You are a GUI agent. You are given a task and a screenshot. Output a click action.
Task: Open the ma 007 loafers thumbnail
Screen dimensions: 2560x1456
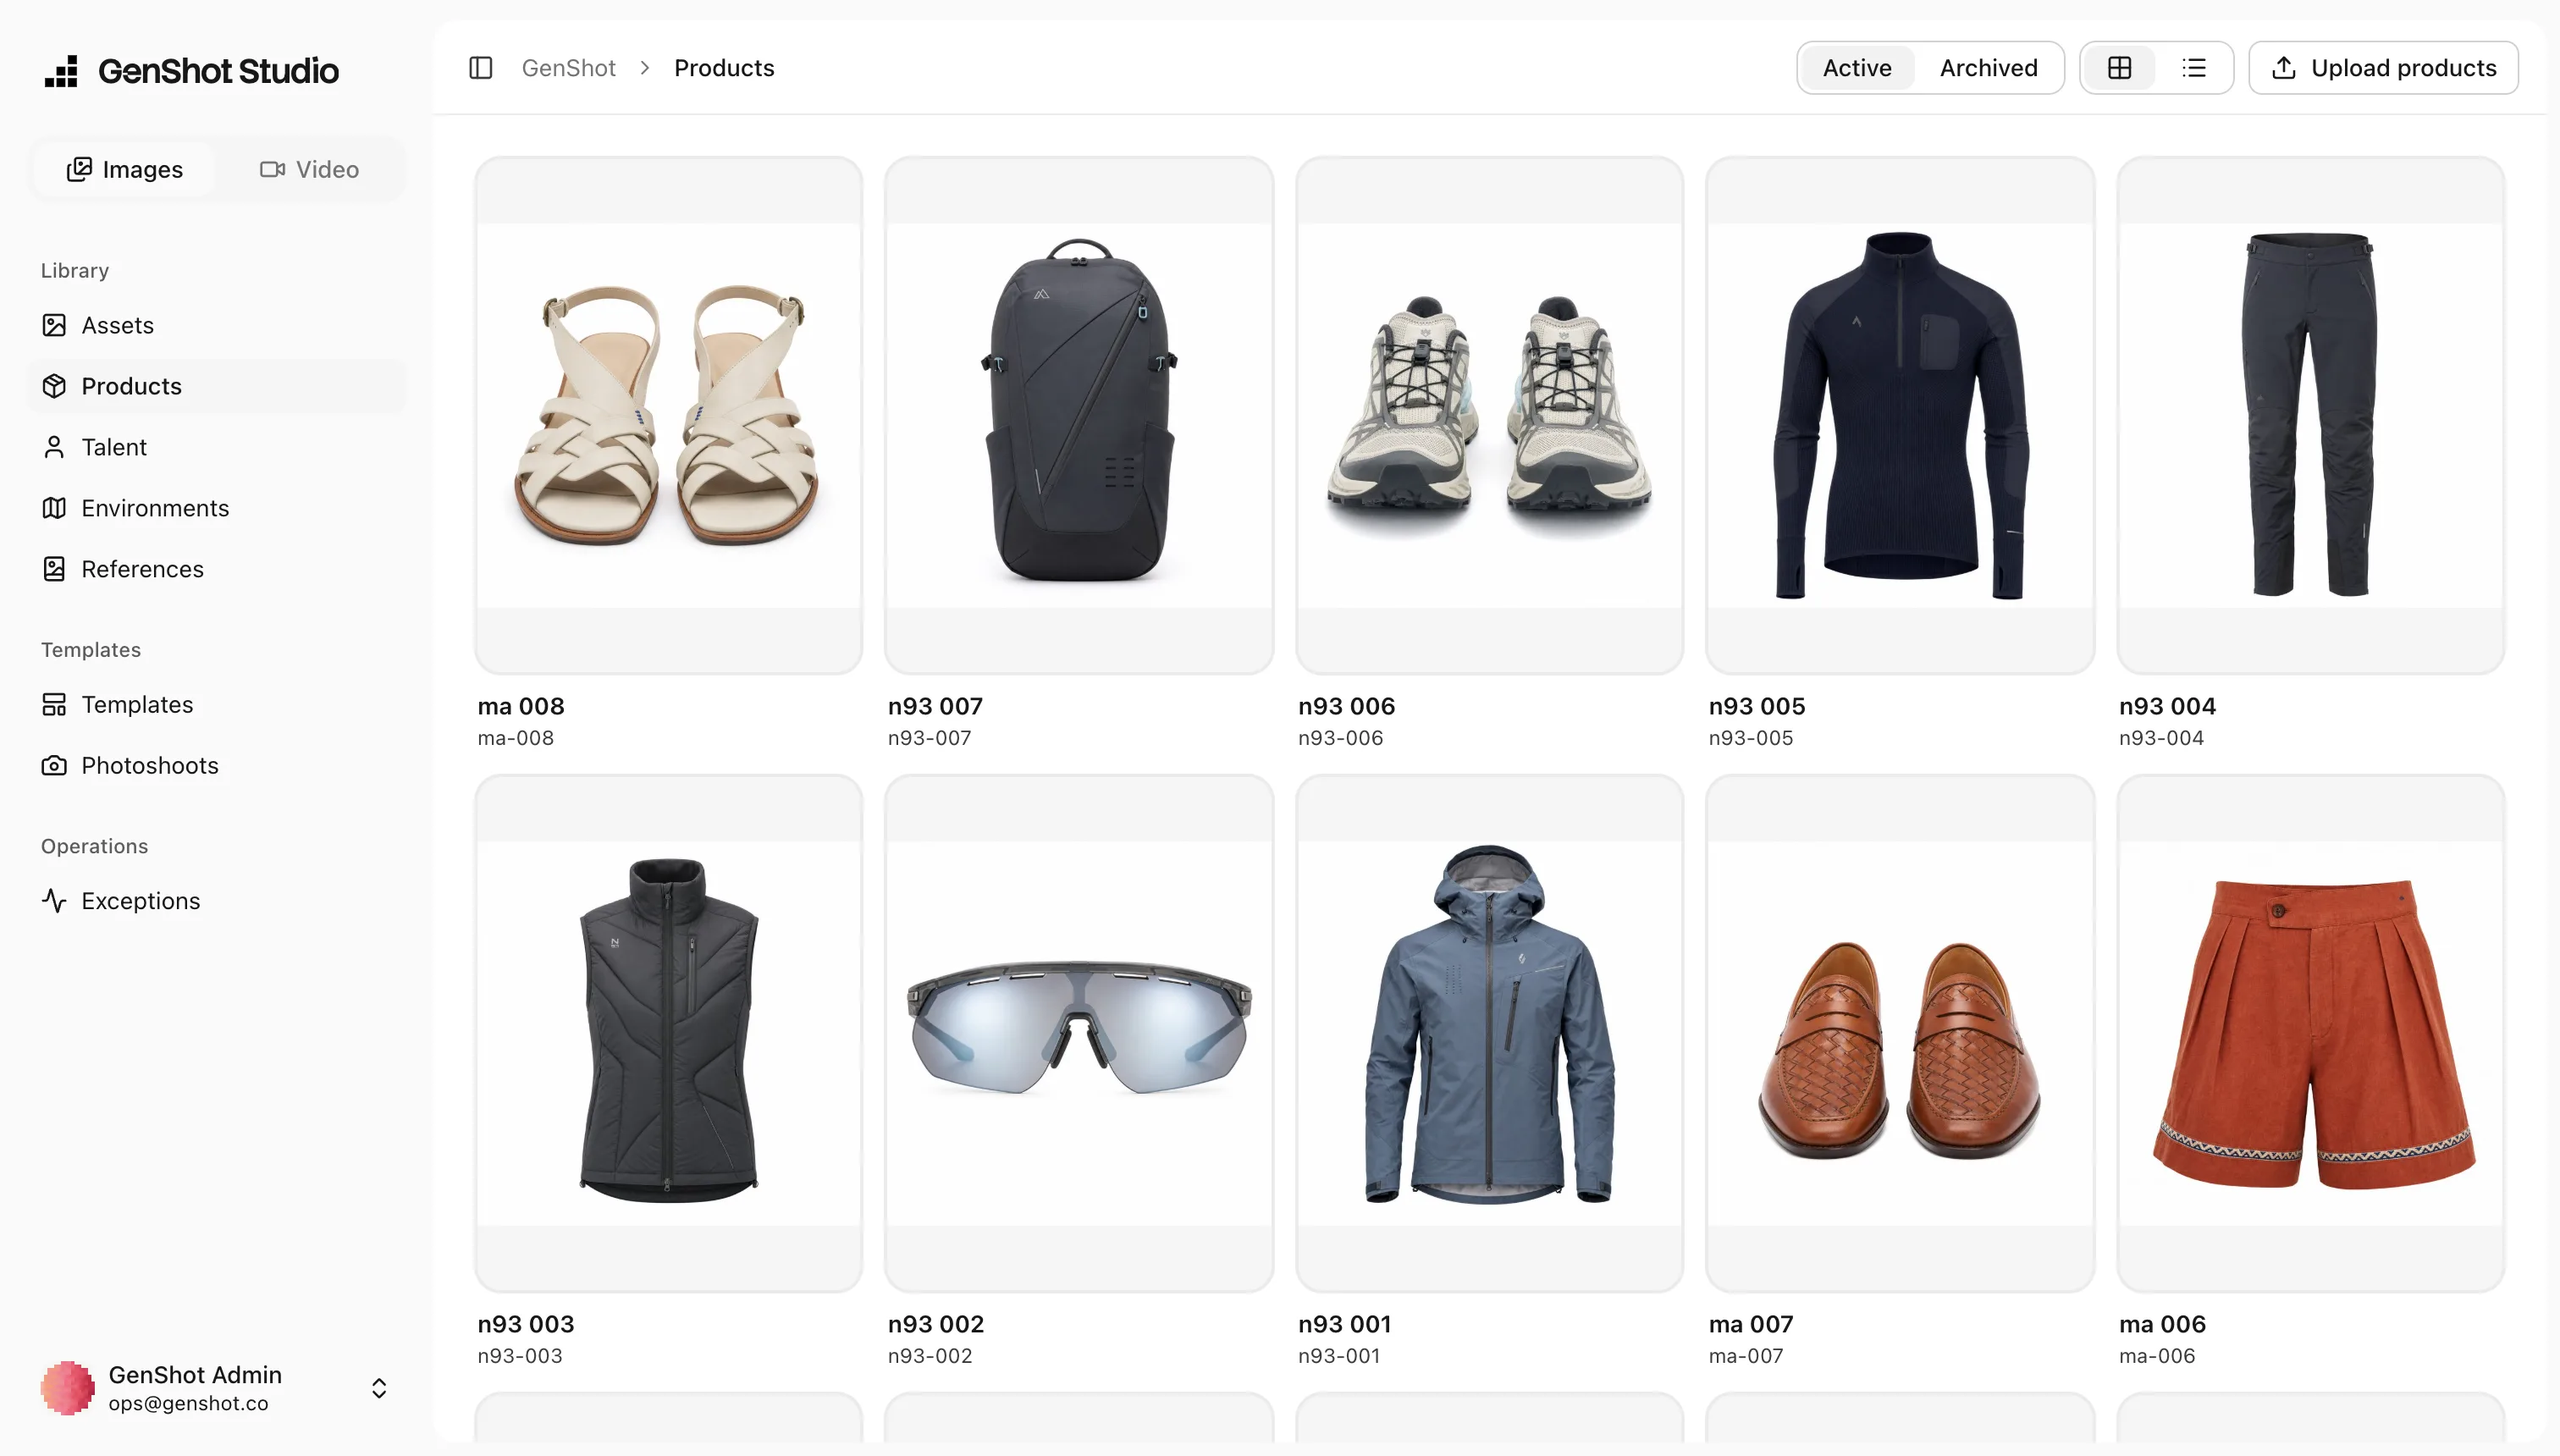click(x=1900, y=1033)
